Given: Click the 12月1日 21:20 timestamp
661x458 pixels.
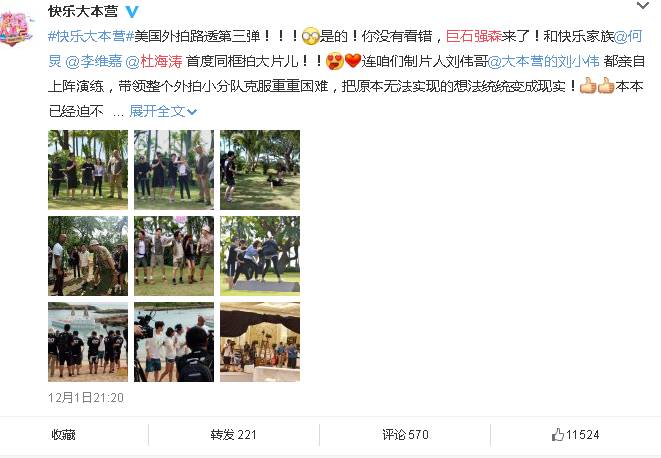Looking at the screenshot, I should coord(86,398).
